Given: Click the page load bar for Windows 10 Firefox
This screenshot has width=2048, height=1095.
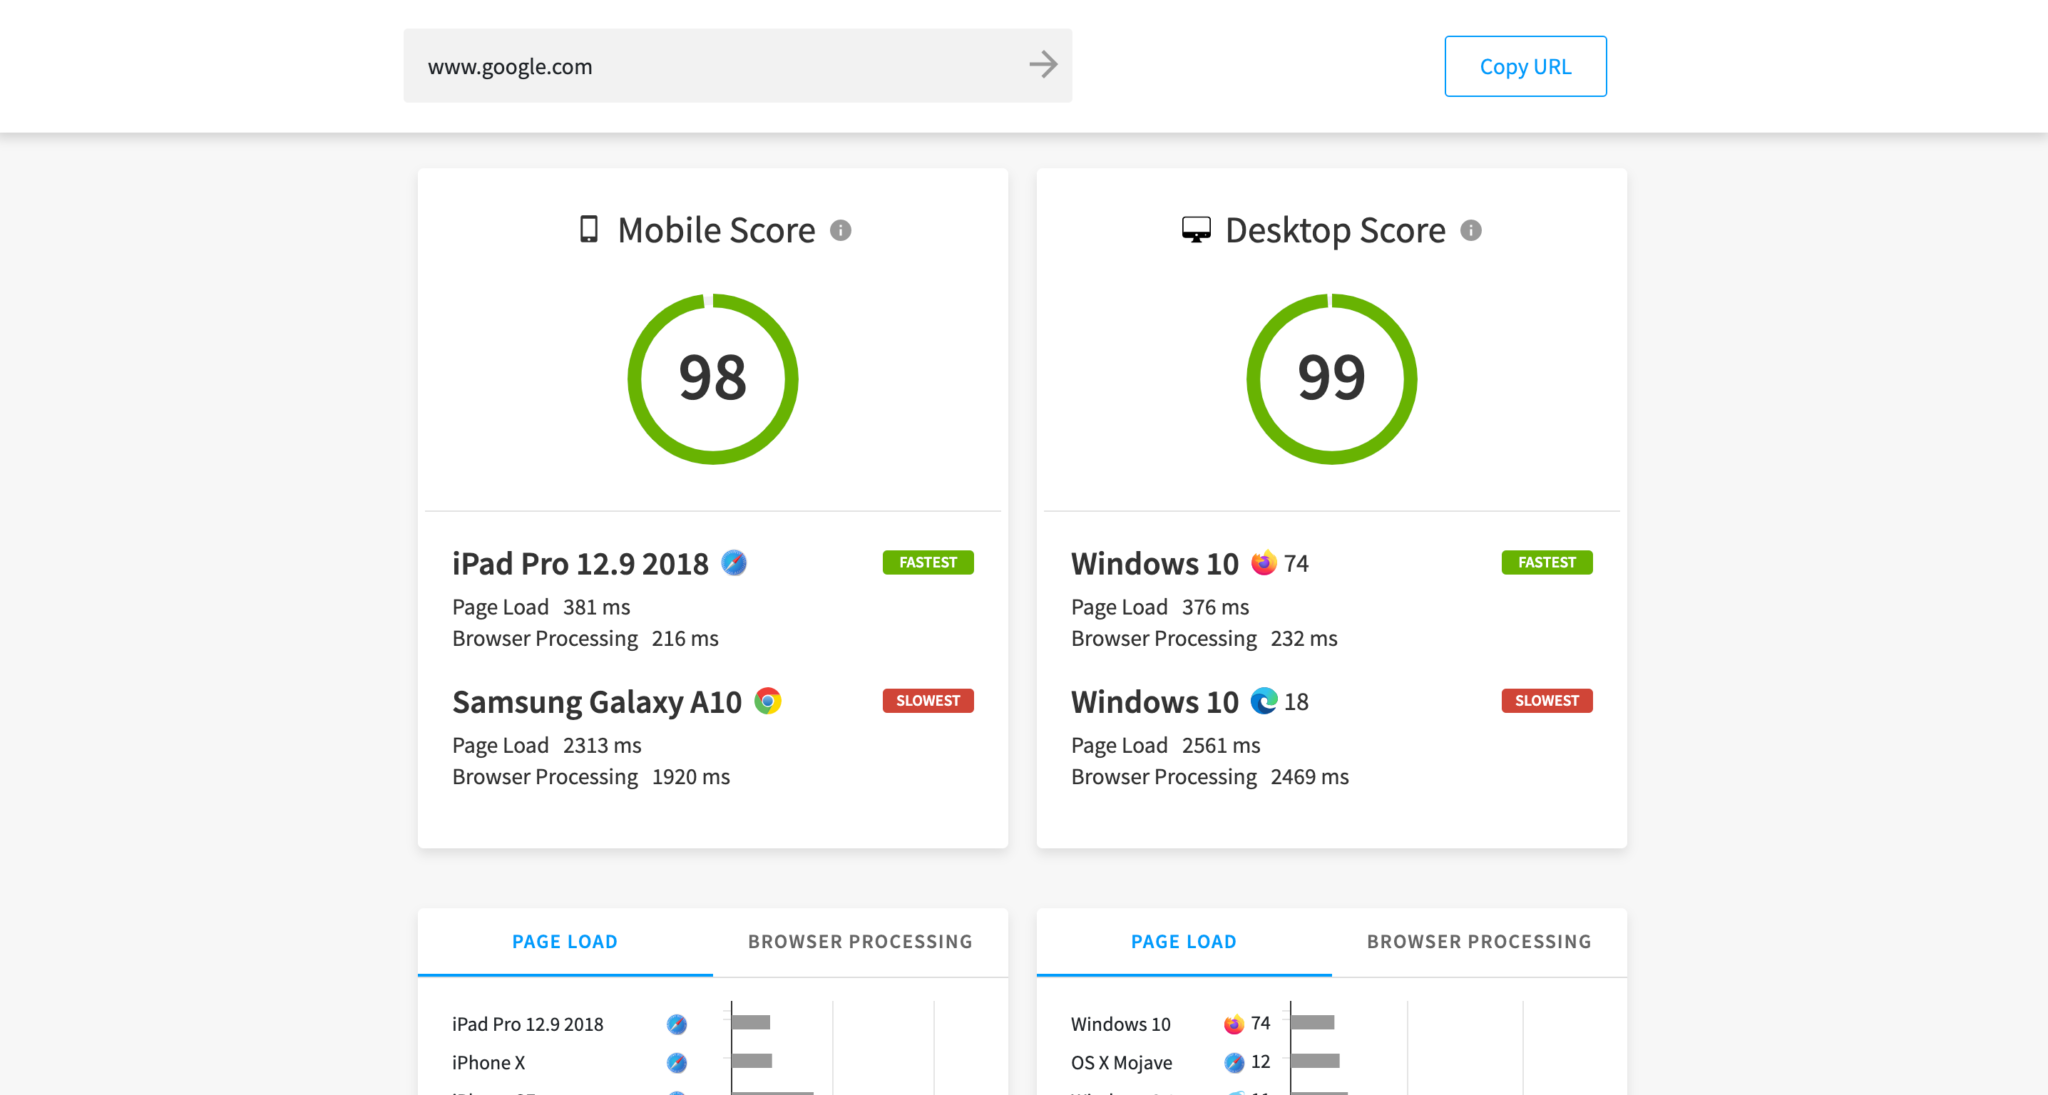Looking at the screenshot, I should [1310, 1023].
